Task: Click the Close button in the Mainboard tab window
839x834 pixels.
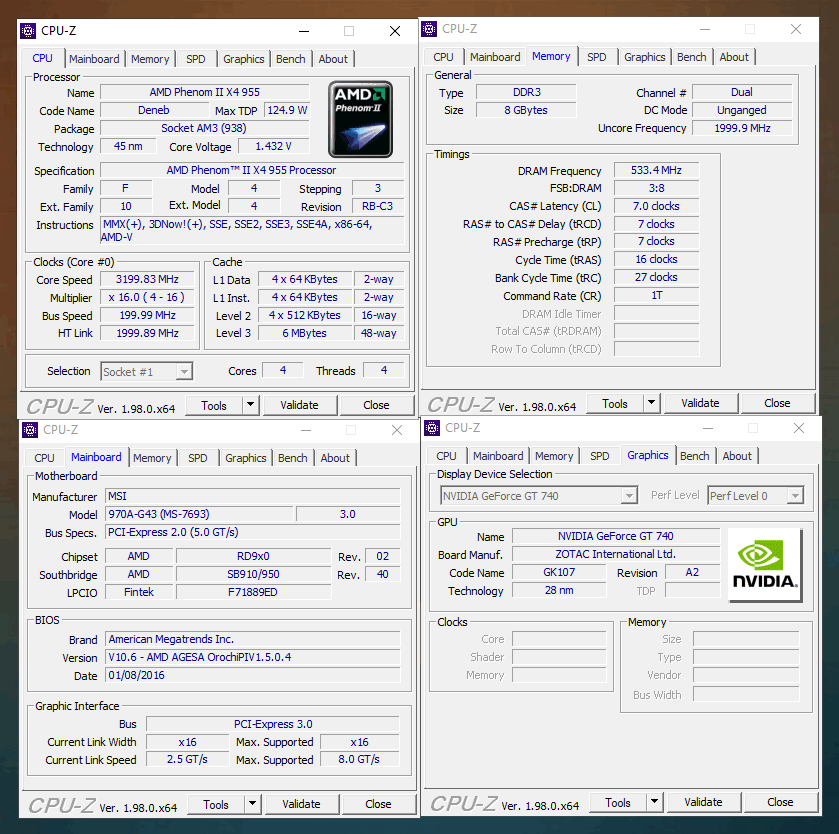Action: [x=378, y=804]
